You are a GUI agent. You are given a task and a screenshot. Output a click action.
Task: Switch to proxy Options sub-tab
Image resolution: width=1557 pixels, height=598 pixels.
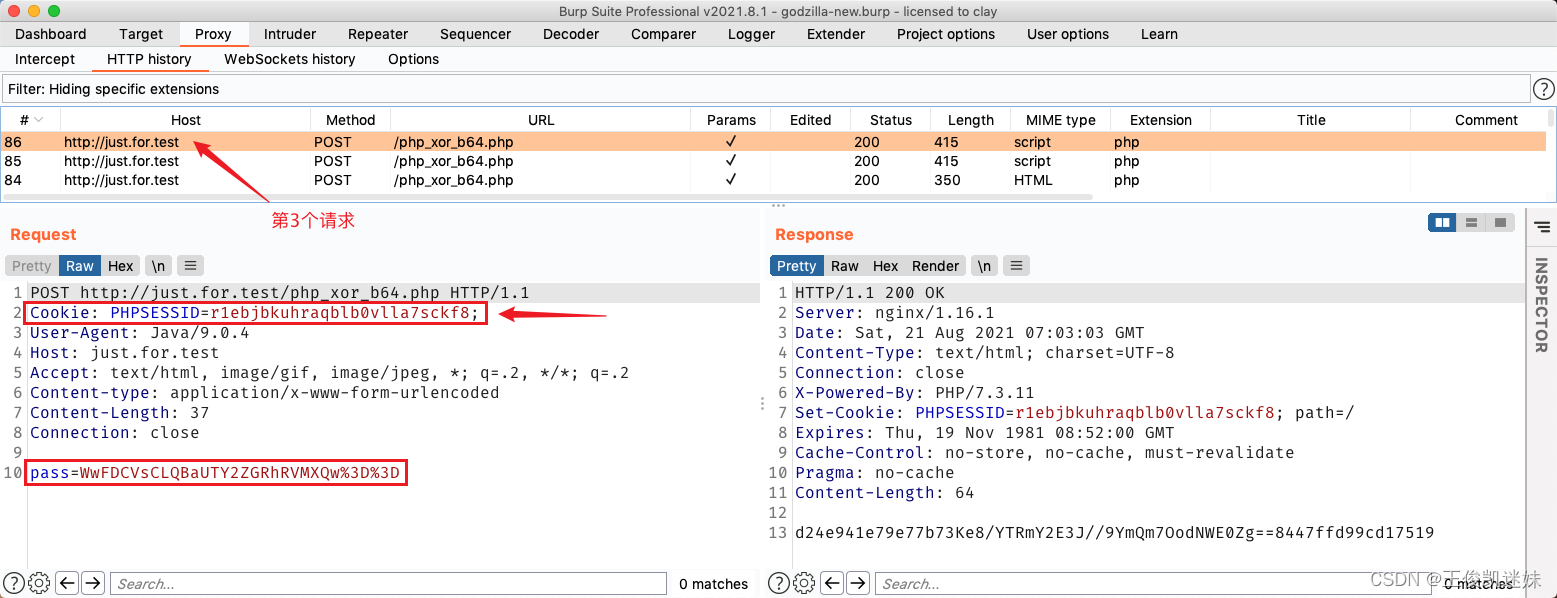click(x=413, y=59)
